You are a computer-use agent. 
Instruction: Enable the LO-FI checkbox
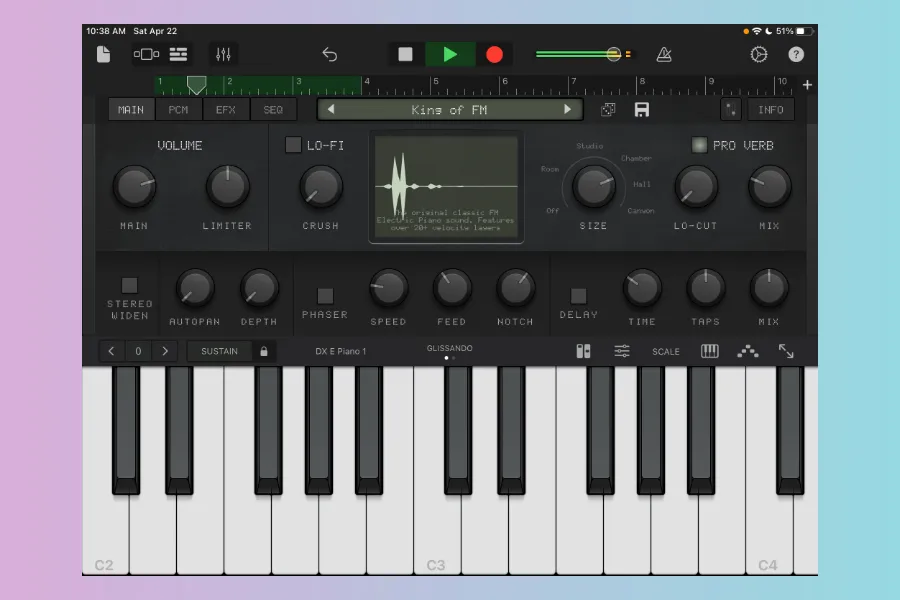coord(293,145)
